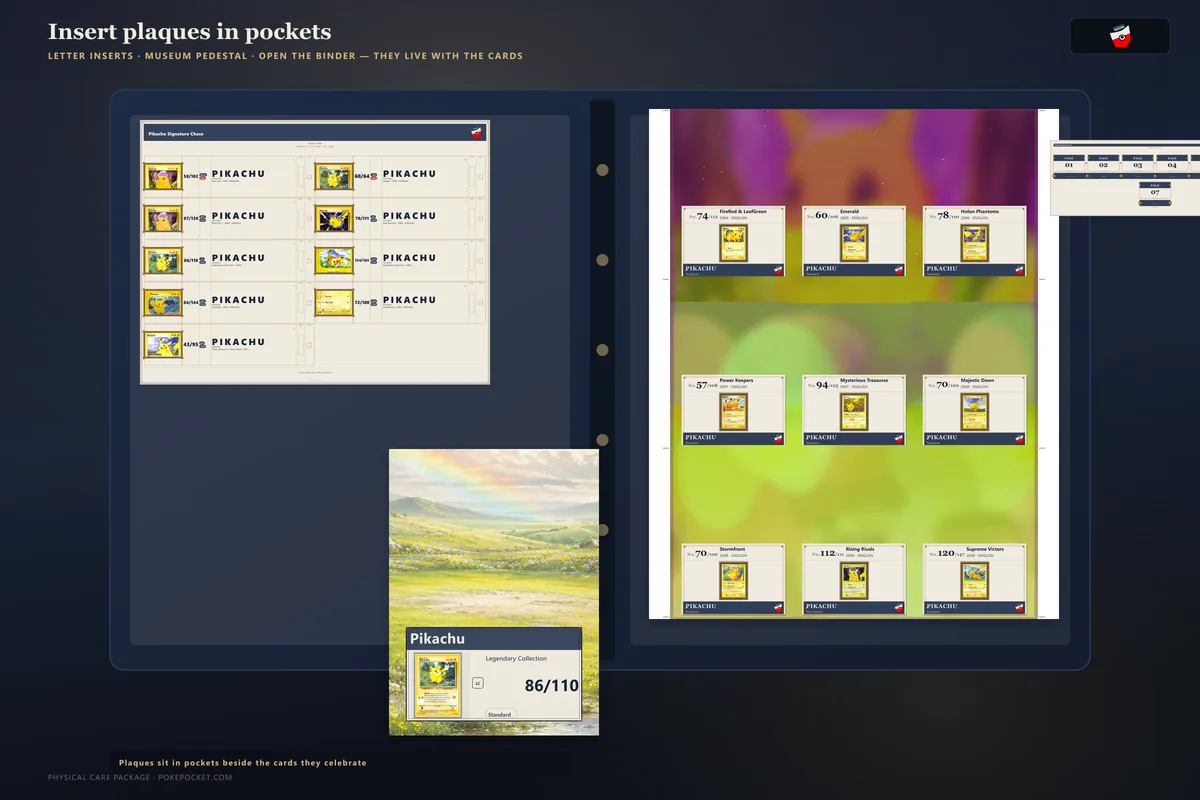Click the Standard pill on Legendary Collection plaque

click(499, 715)
